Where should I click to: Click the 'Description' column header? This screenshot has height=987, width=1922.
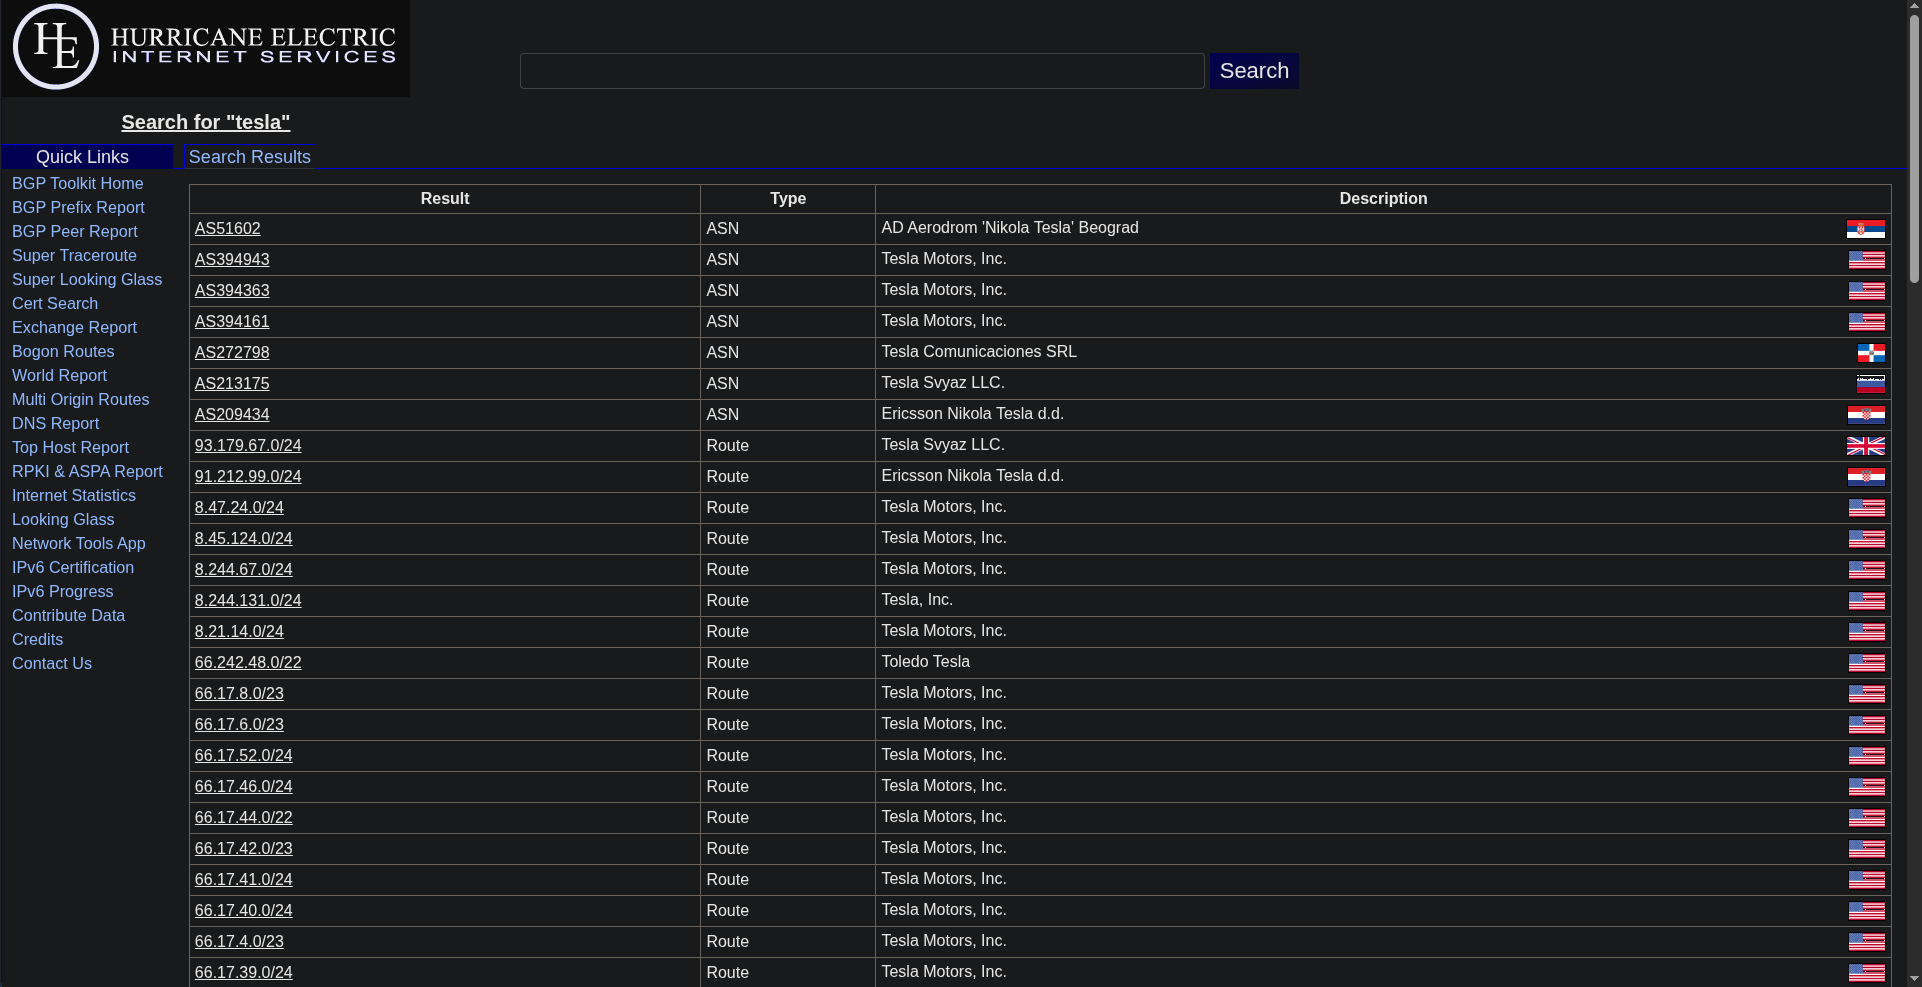(1383, 199)
